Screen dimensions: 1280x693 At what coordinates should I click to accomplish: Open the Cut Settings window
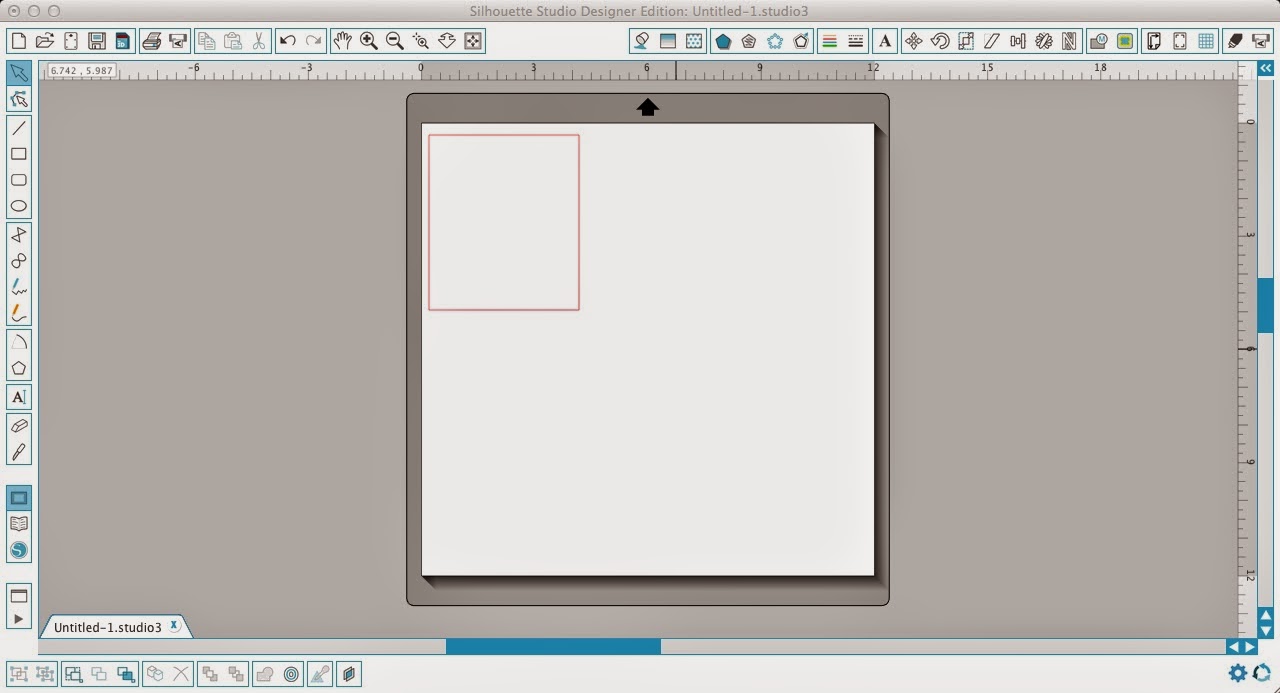[1233, 41]
